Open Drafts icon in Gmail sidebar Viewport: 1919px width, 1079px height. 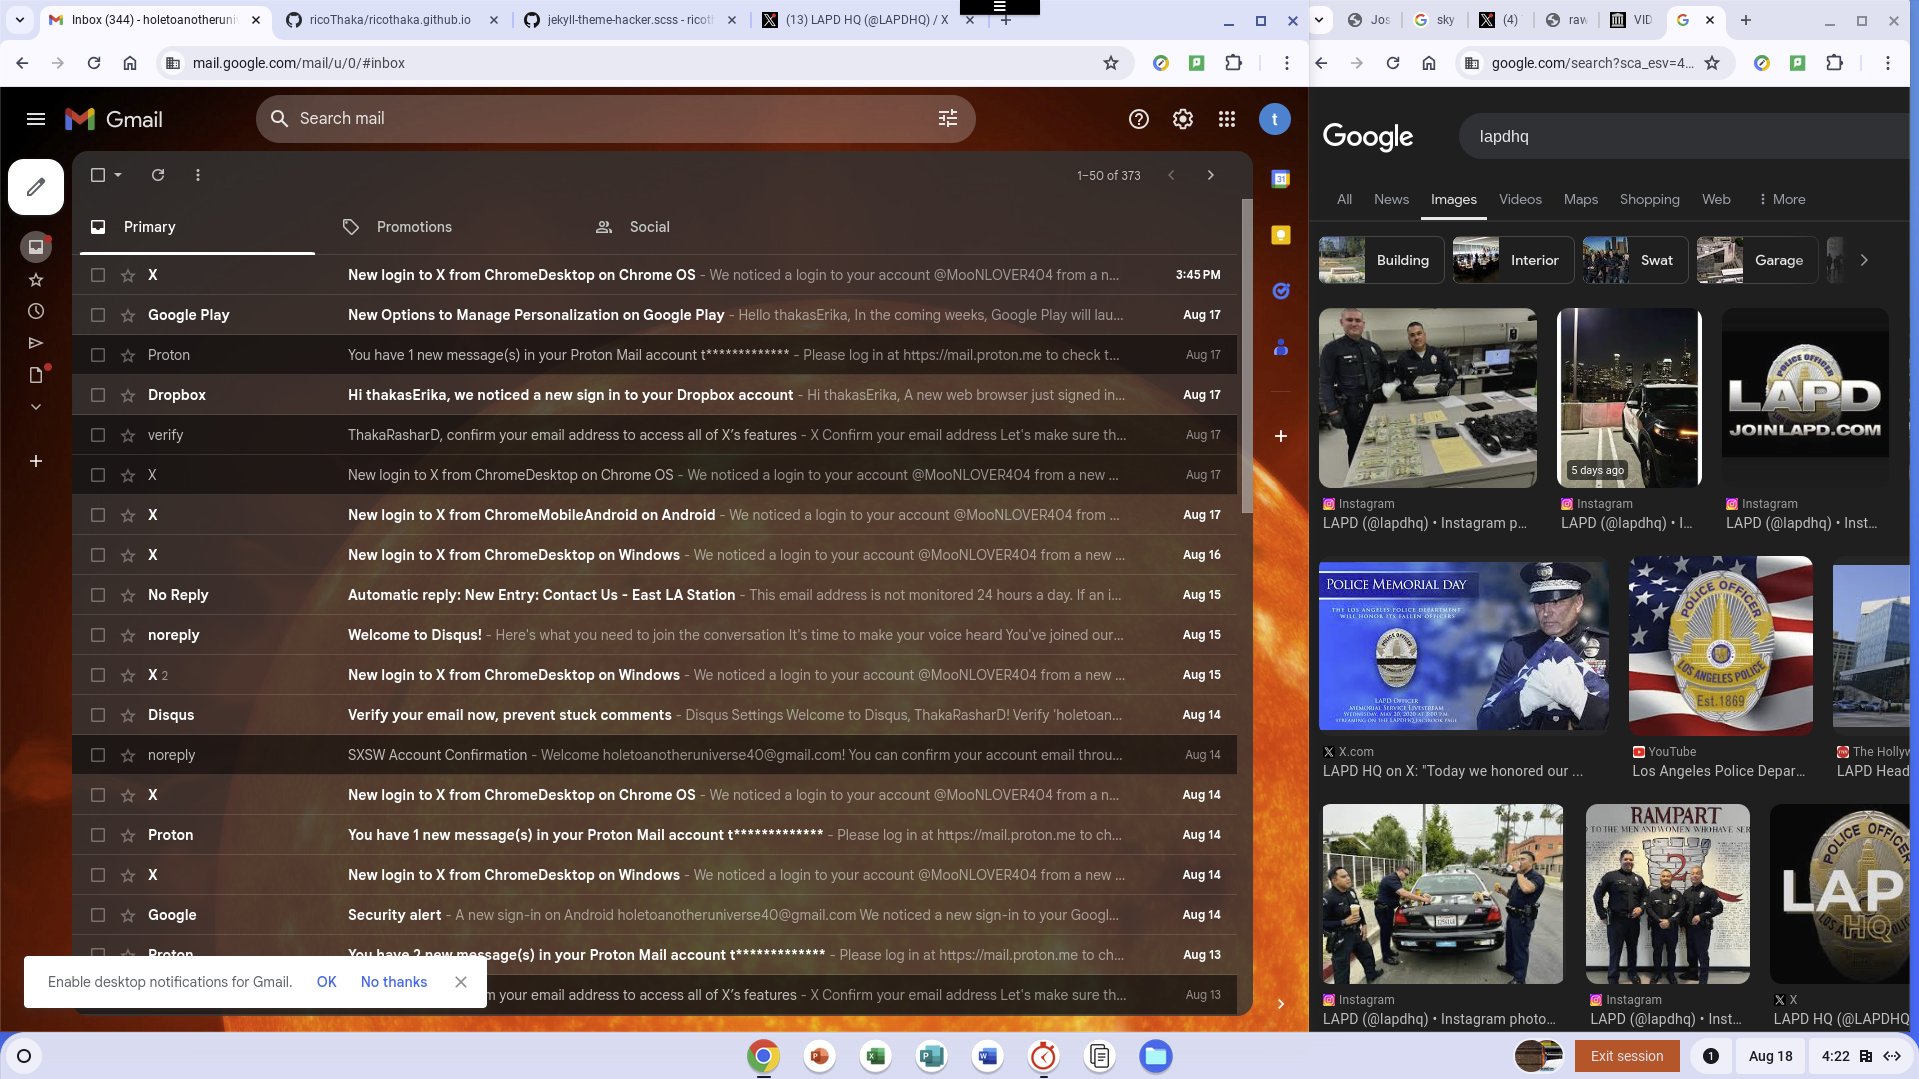36,375
